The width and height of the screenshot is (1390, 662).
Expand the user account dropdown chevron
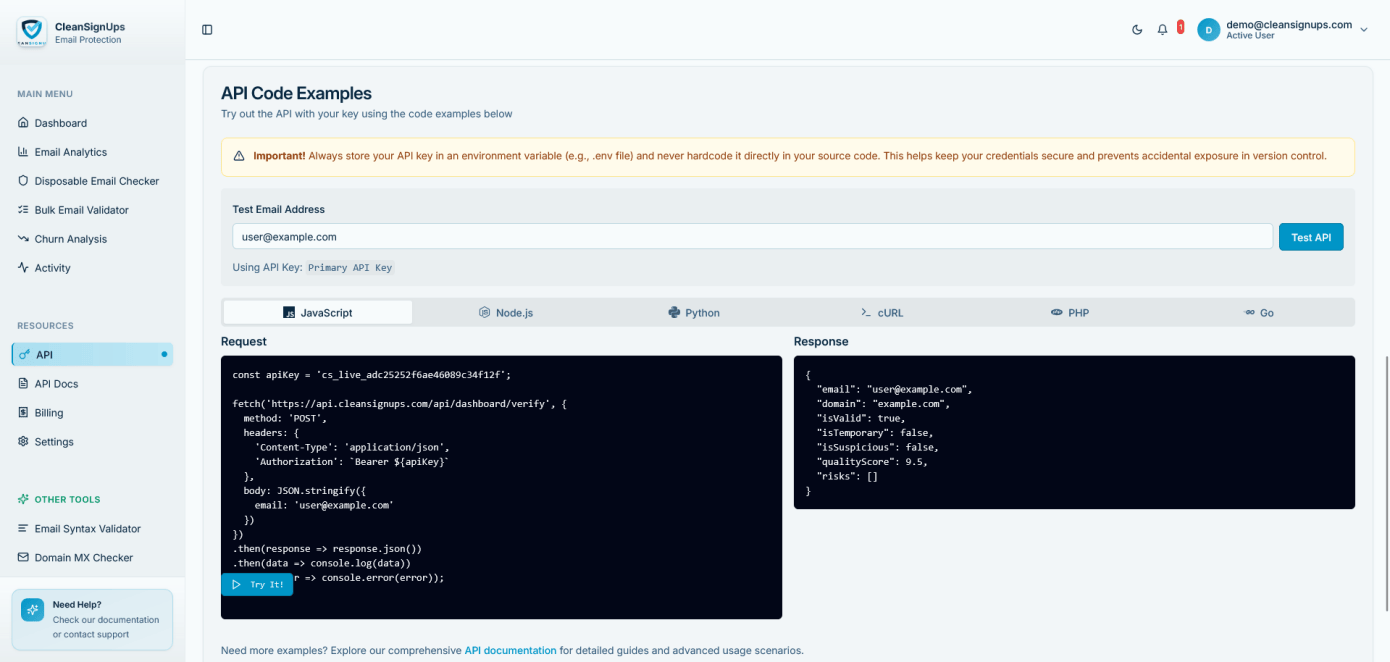pyautogui.click(x=1363, y=30)
